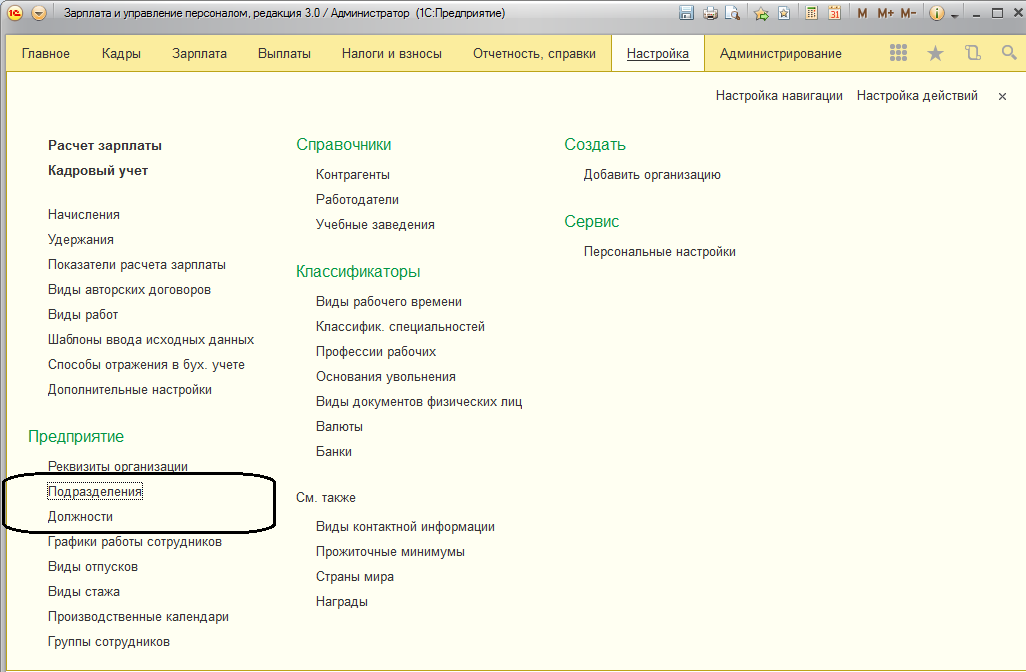Open Персональные настройки

point(660,252)
